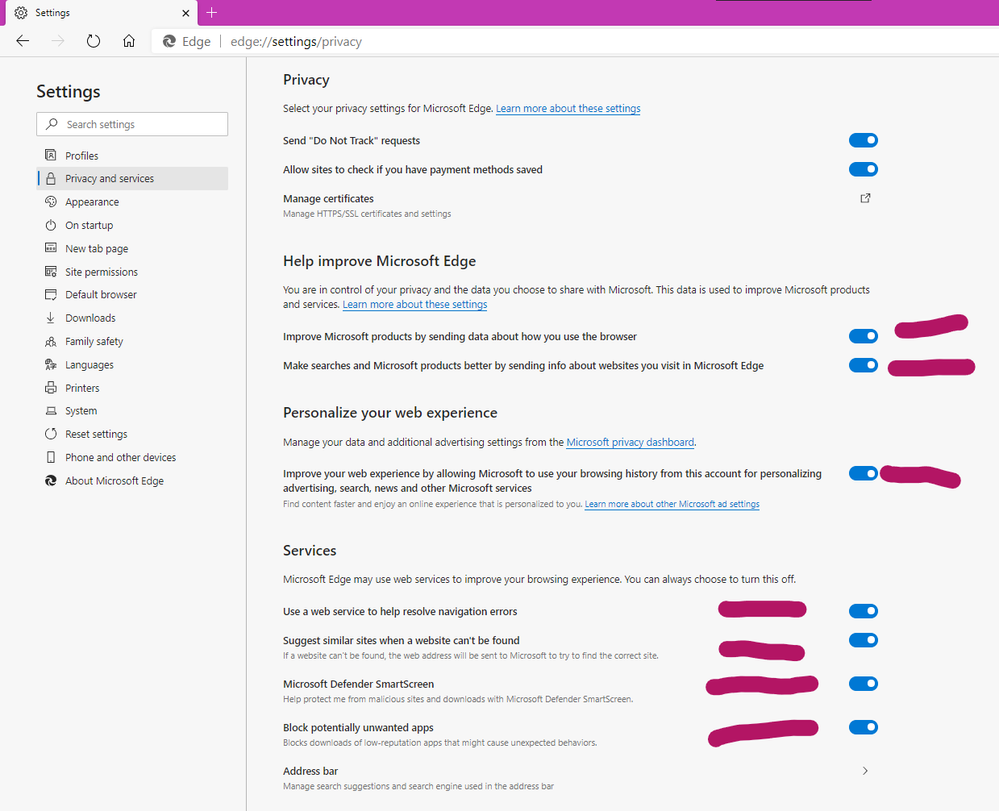Click the Settings tab gear icon

point(21,13)
